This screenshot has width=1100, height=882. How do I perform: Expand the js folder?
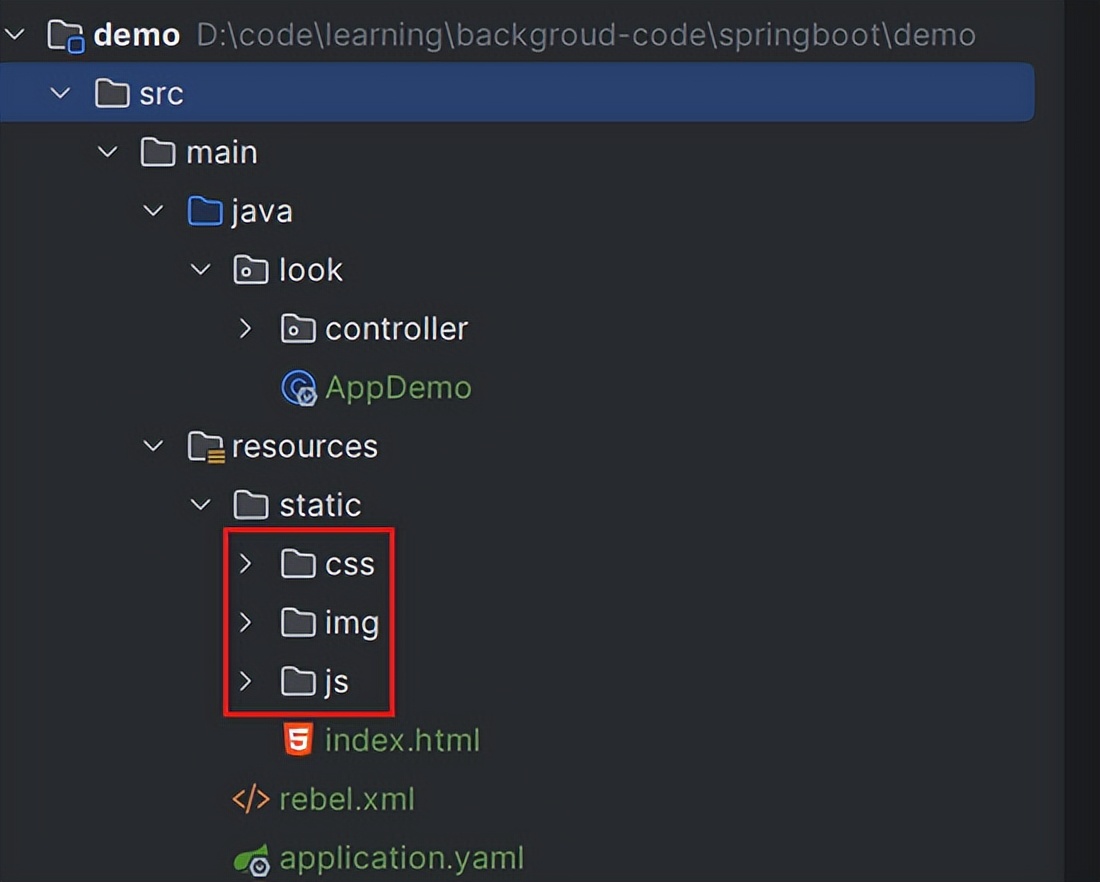(x=246, y=681)
